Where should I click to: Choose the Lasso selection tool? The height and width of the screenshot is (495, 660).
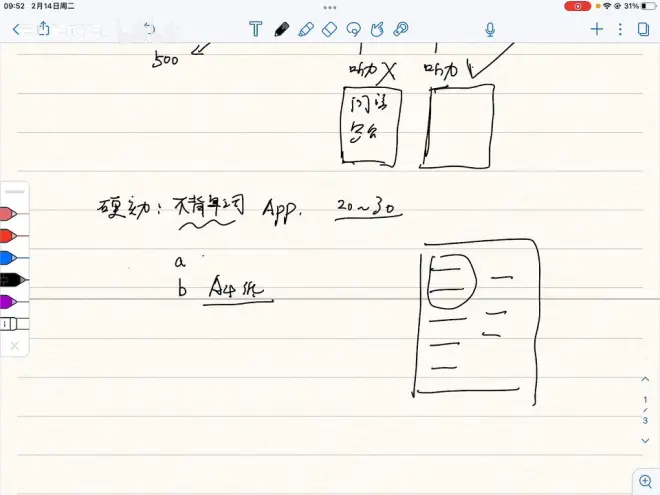click(353, 29)
